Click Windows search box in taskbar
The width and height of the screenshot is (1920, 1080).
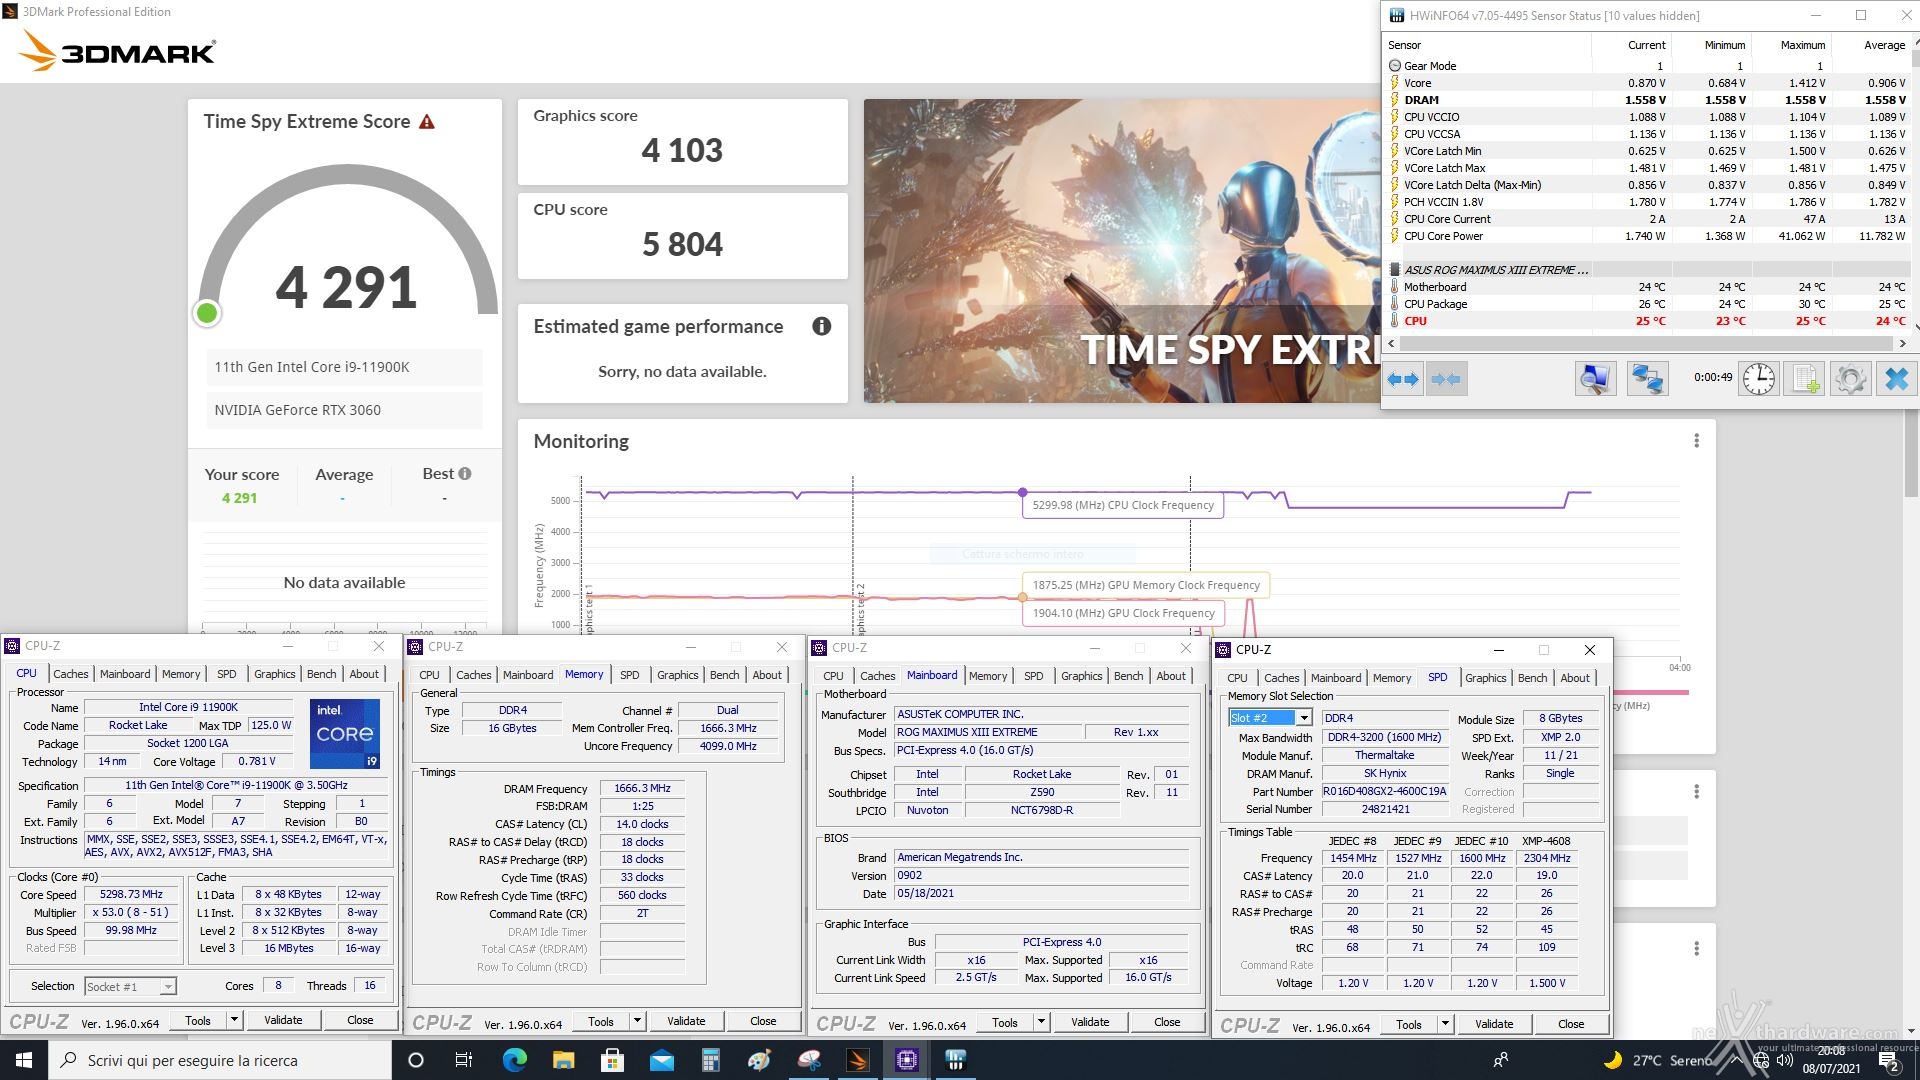(x=220, y=1060)
